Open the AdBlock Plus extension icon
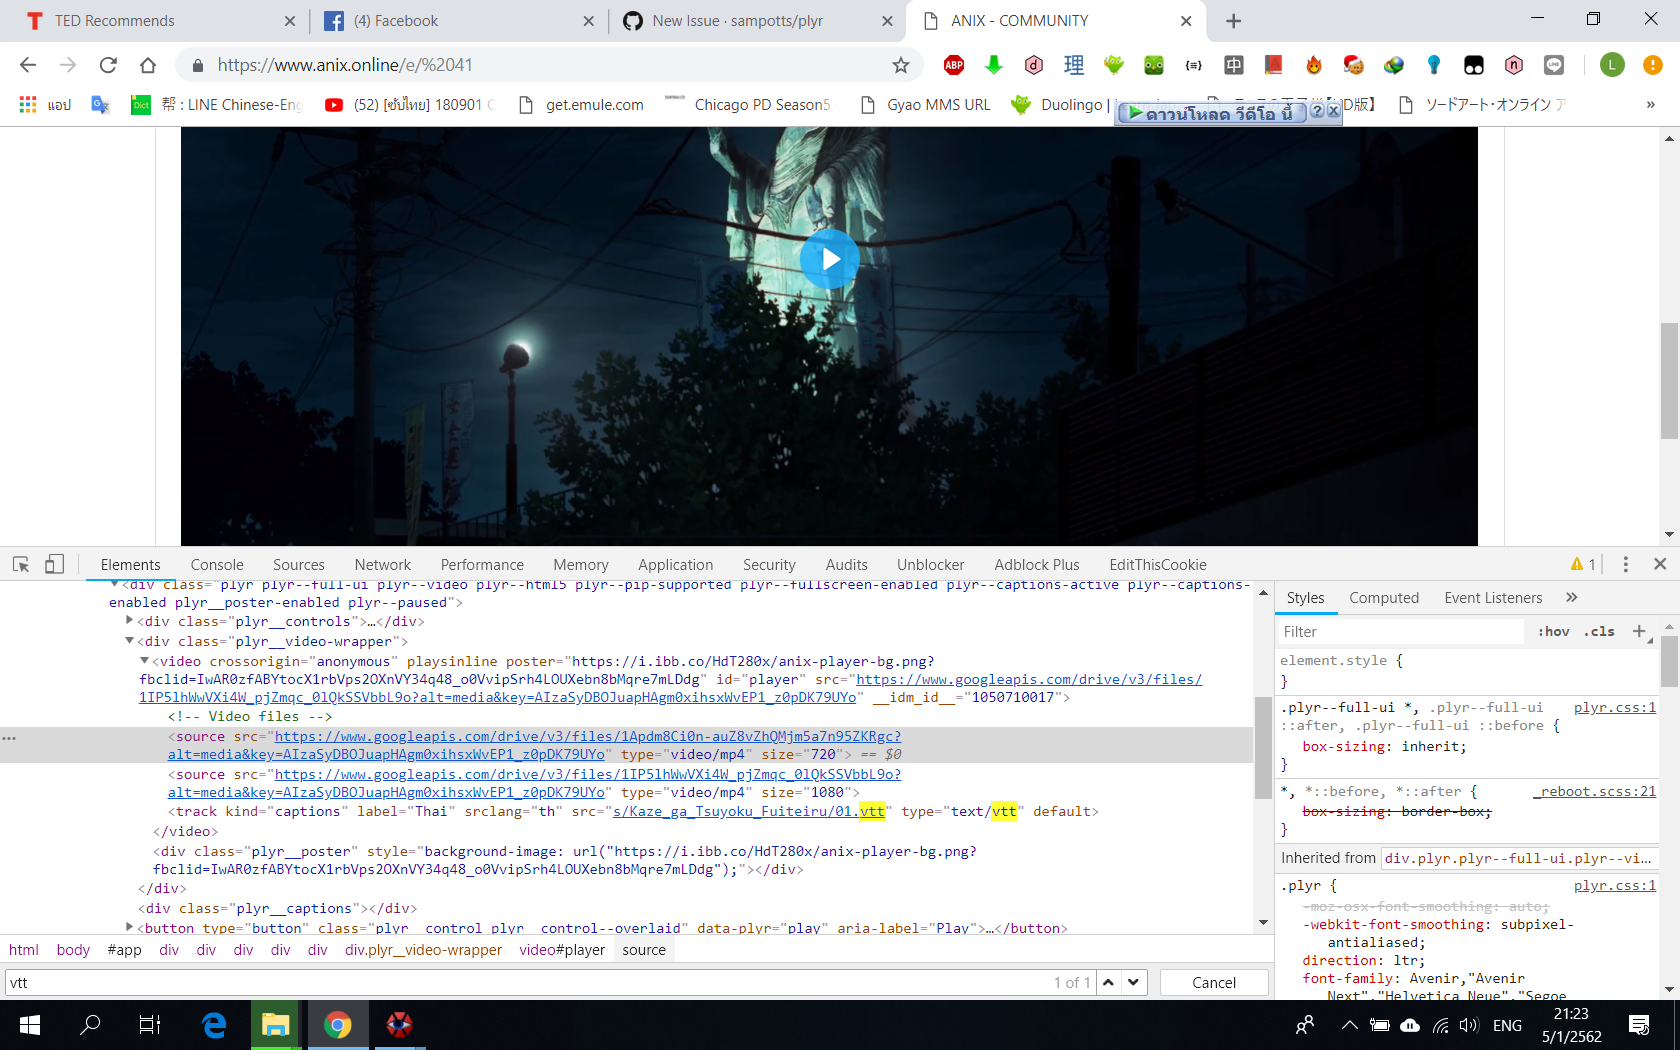This screenshot has width=1680, height=1050. point(954,65)
